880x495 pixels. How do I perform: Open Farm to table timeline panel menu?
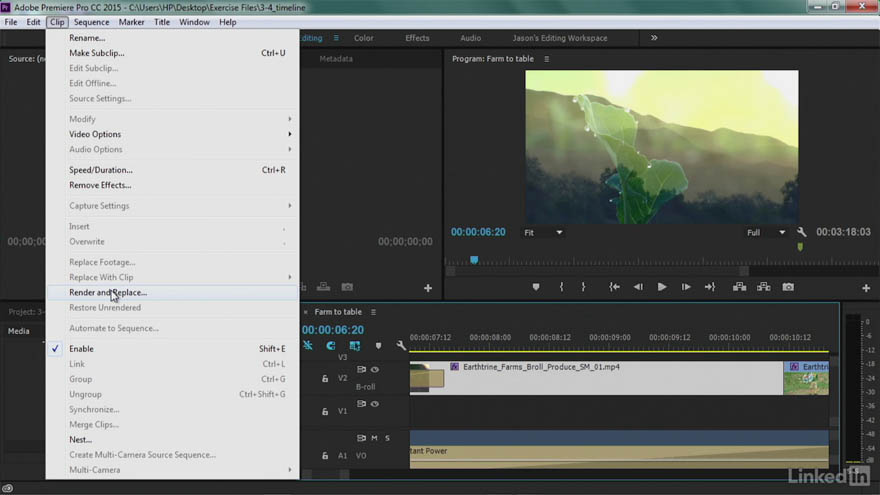373,312
